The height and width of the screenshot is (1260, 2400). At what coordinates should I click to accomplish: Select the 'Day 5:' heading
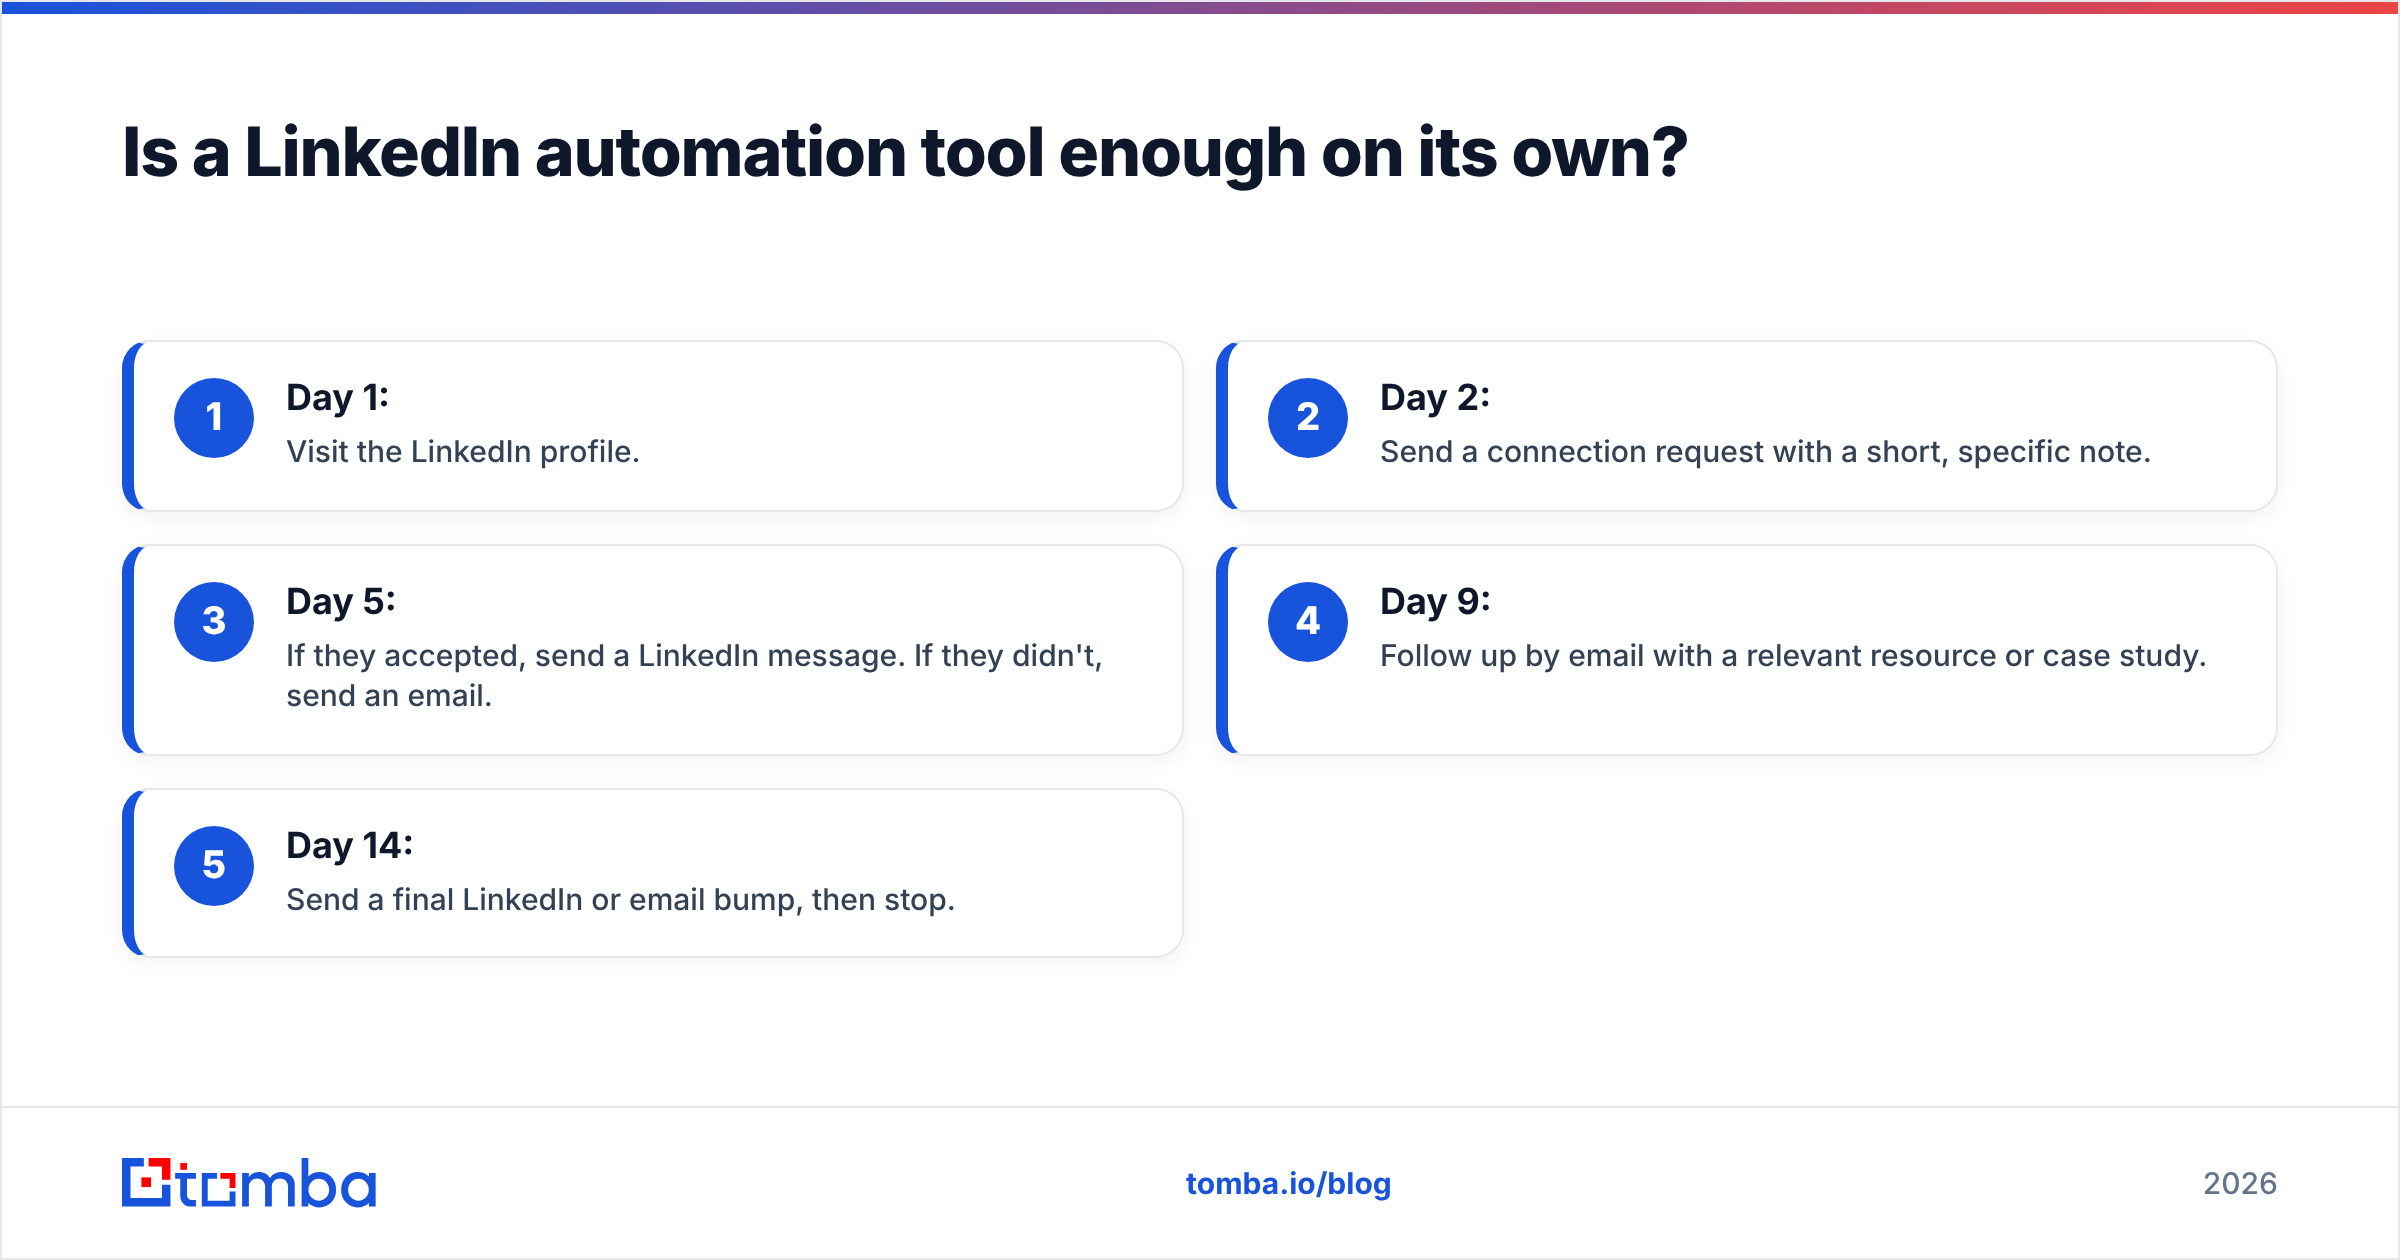(x=341, y=602)
